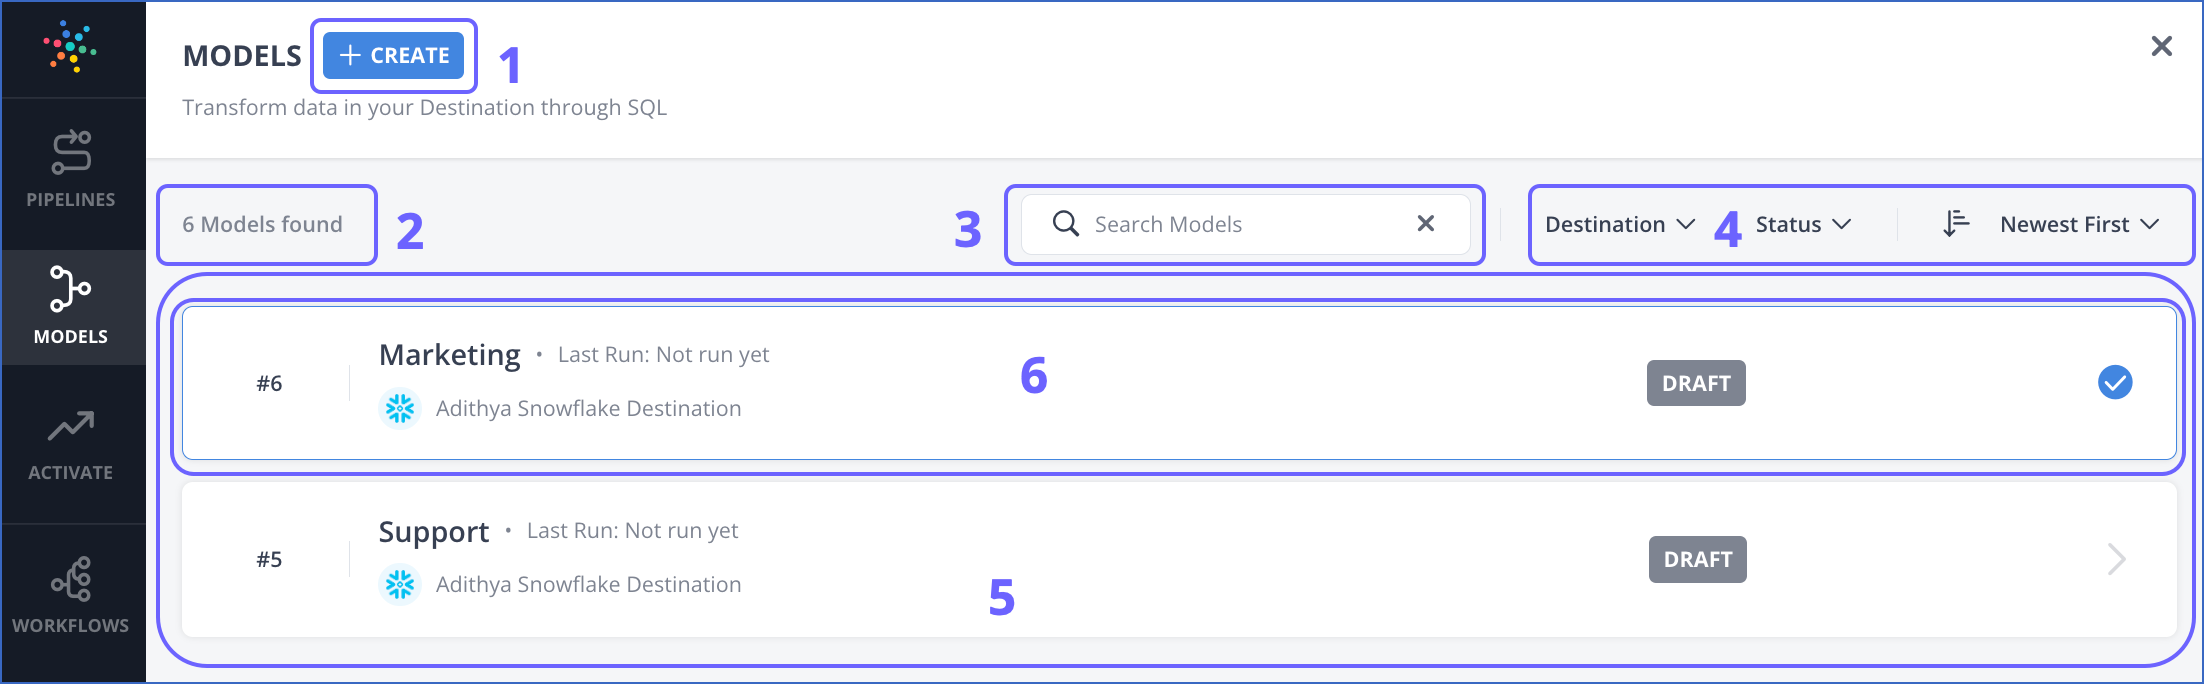
Task: Open Workflows from the sidebar
Action: click(70, 581)
